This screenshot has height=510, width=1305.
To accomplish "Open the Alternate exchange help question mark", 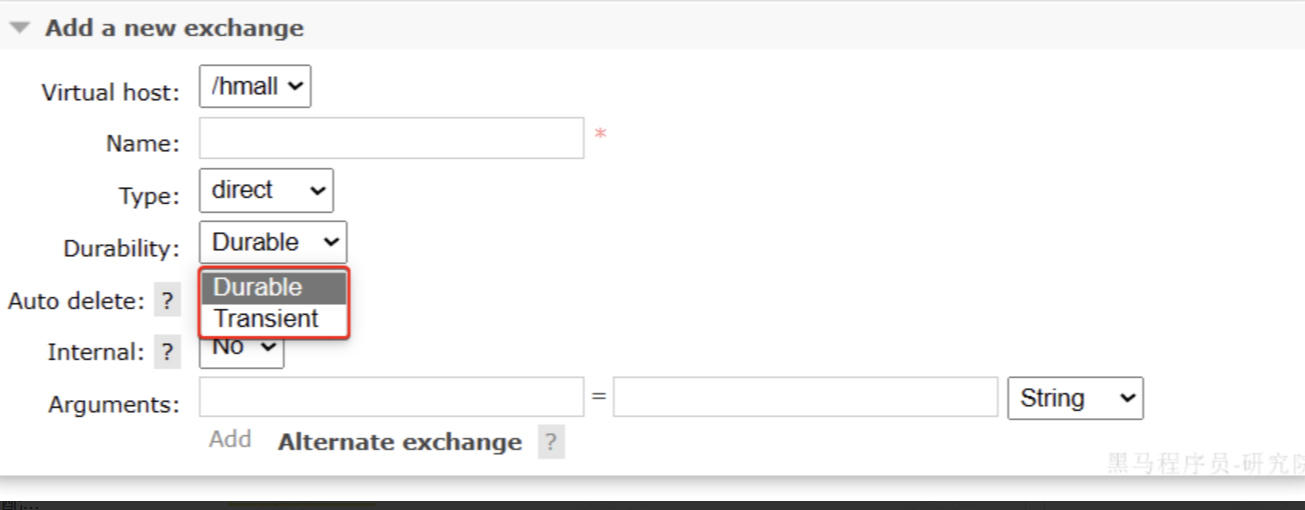I will pos(551,442).
